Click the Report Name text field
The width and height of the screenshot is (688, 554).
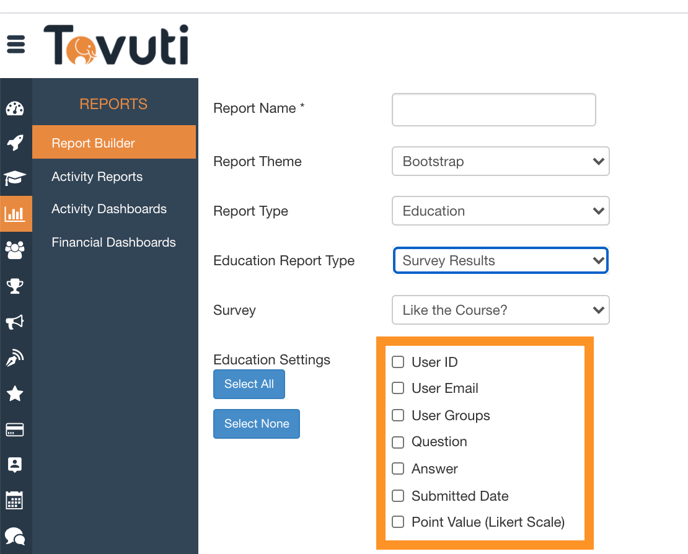click(x=493, y=109)
